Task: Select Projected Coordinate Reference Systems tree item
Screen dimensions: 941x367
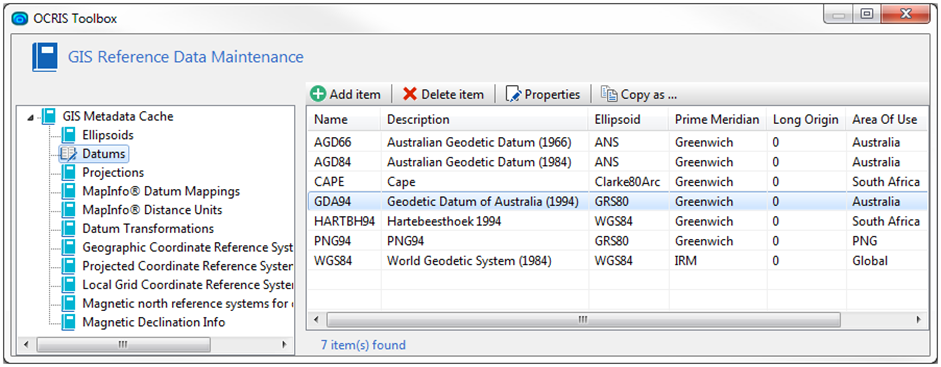Action: click(x=187, y=266)
